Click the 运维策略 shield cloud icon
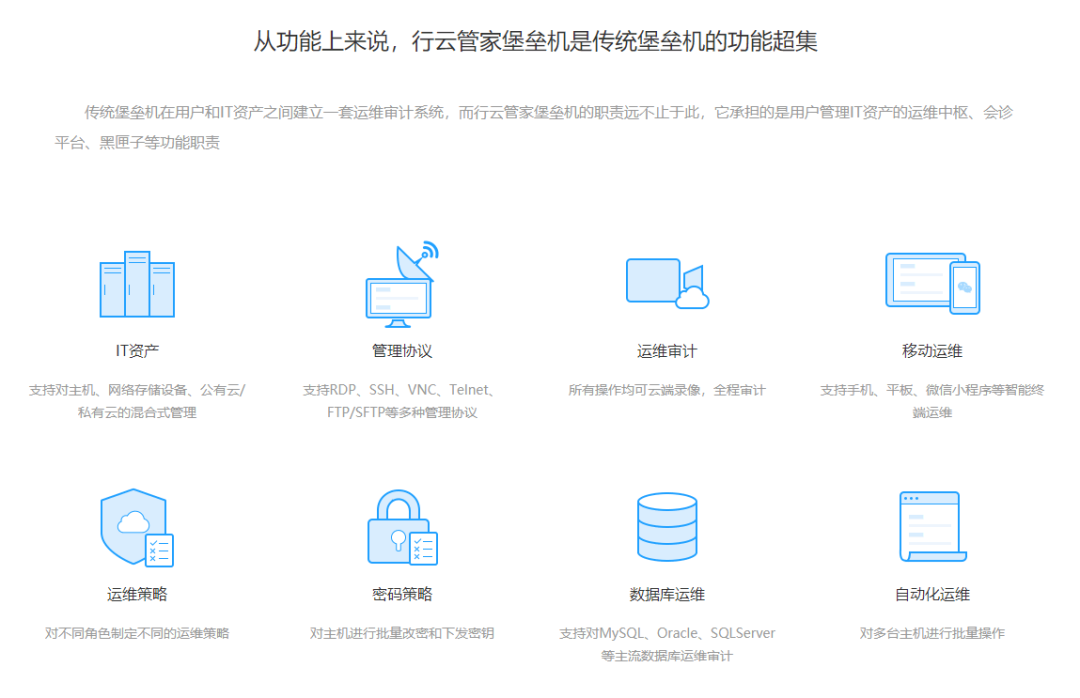The width and height of the screenshot is (1080, 698). tap(137, 528)
